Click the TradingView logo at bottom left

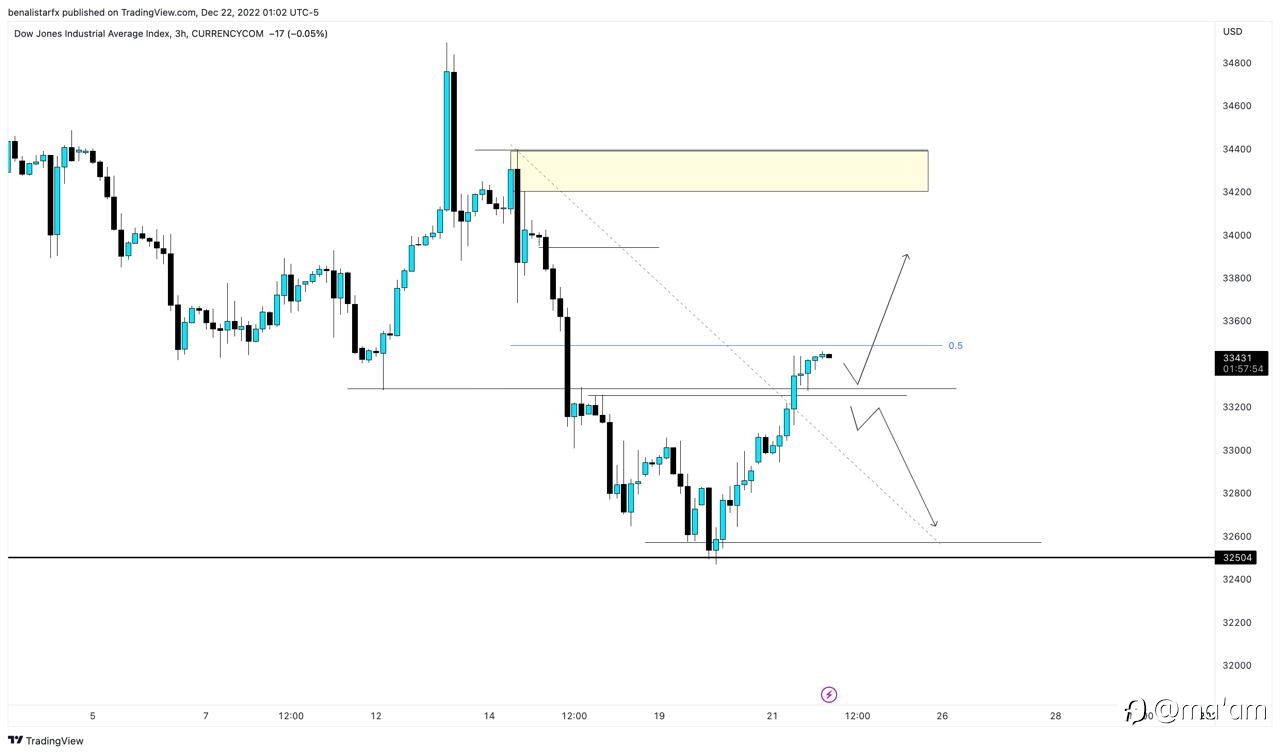point(46,741)
